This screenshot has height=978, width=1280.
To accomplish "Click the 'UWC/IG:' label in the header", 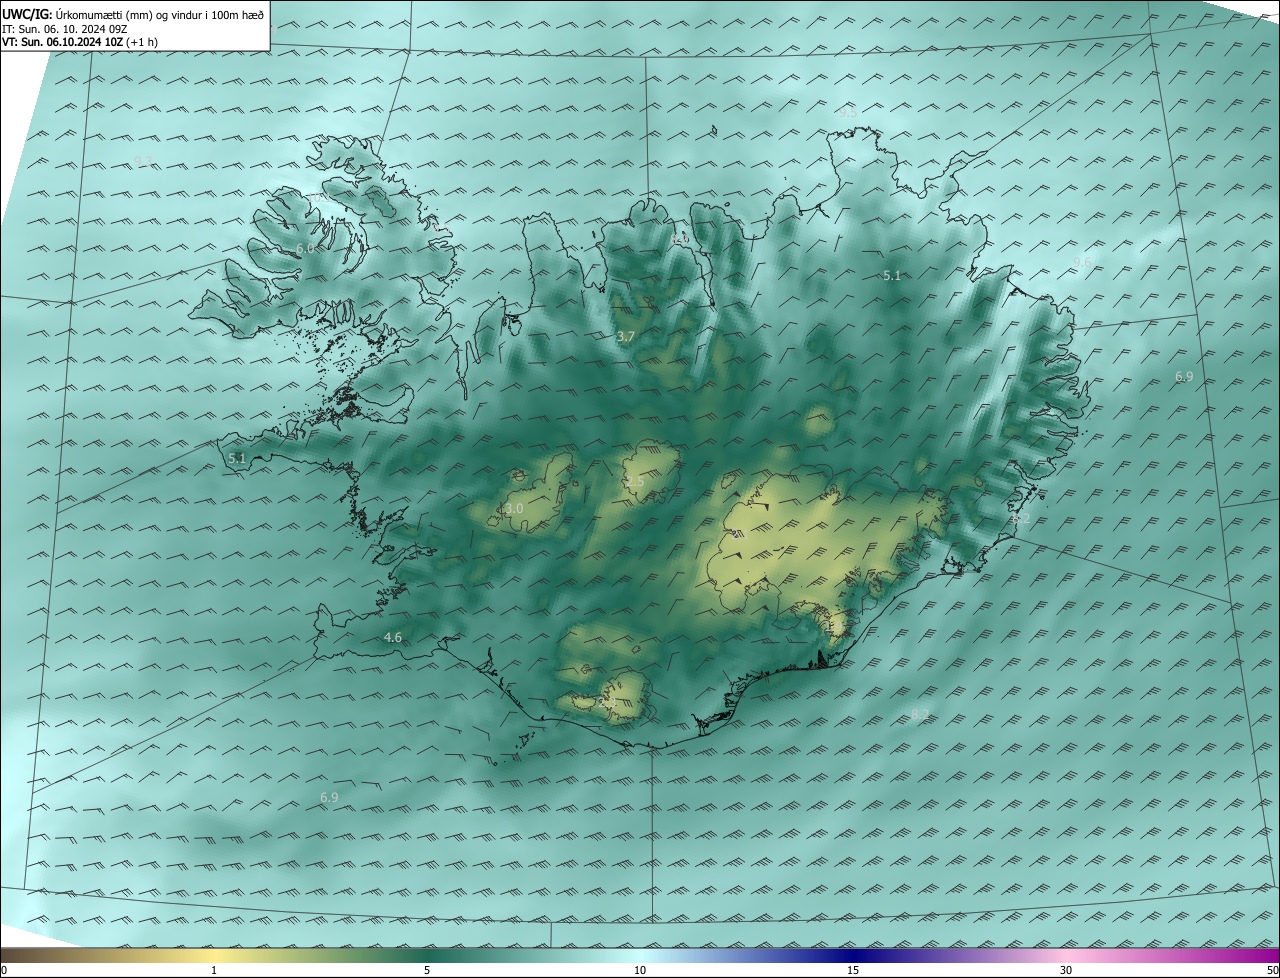I will (27, 14).
